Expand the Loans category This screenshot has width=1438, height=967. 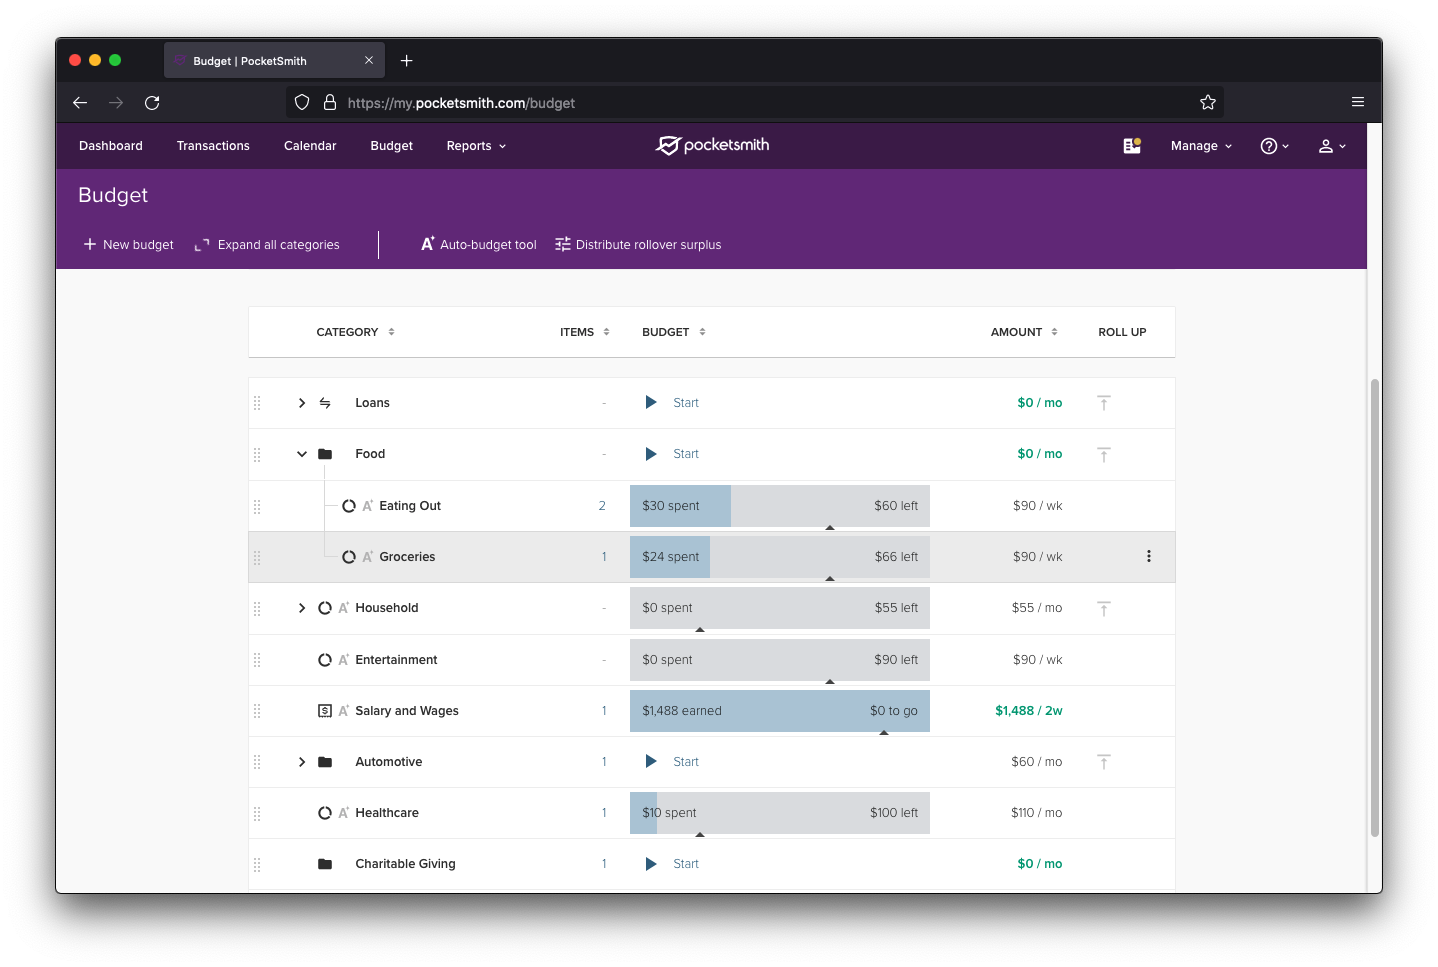[302, 402]
